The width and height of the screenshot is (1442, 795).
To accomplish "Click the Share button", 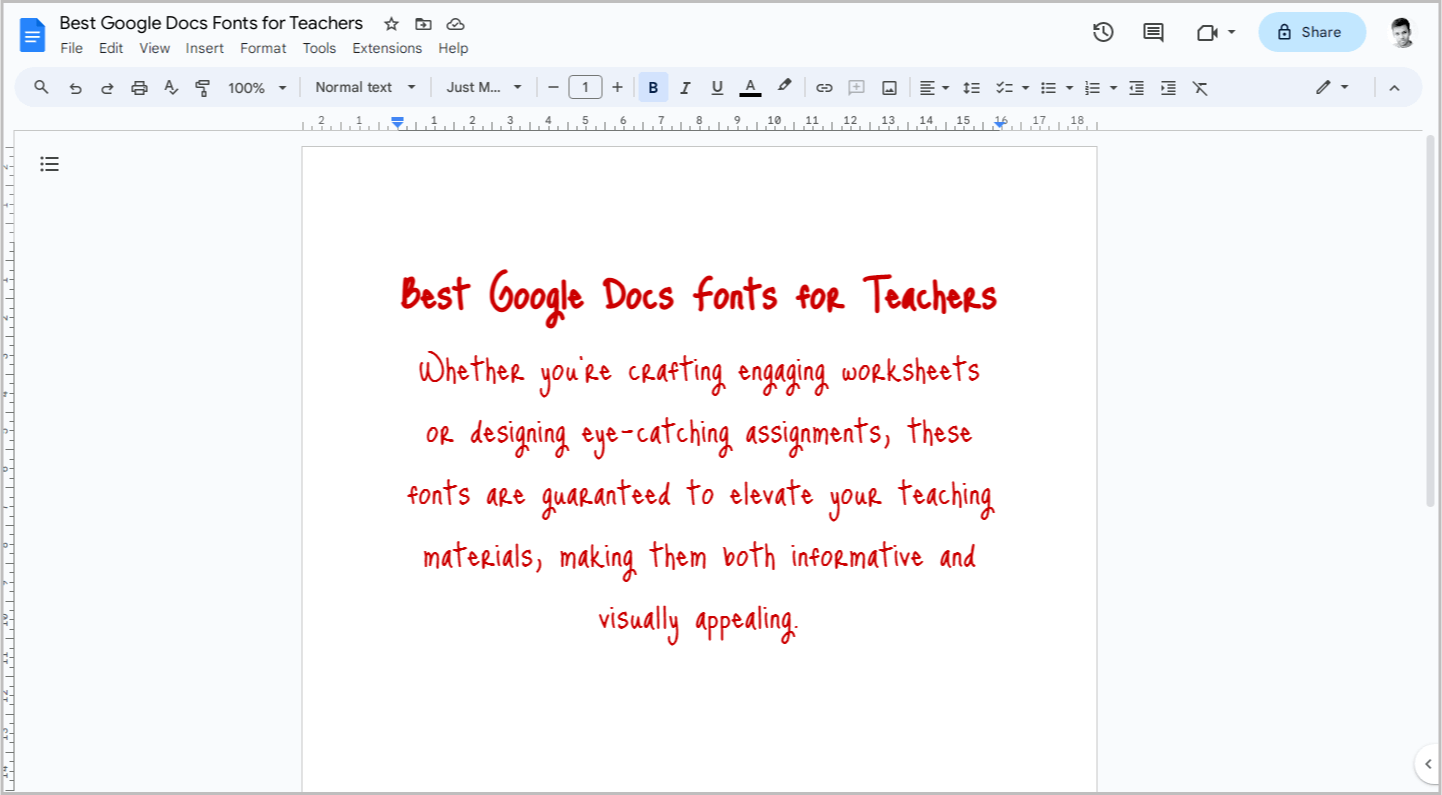I will [1311, 32].
